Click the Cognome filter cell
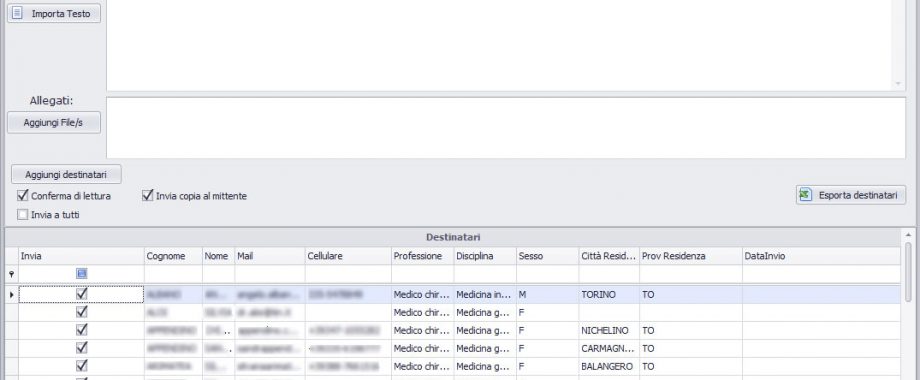The width and height of the screenshot is (920, 380). (173, 273)
